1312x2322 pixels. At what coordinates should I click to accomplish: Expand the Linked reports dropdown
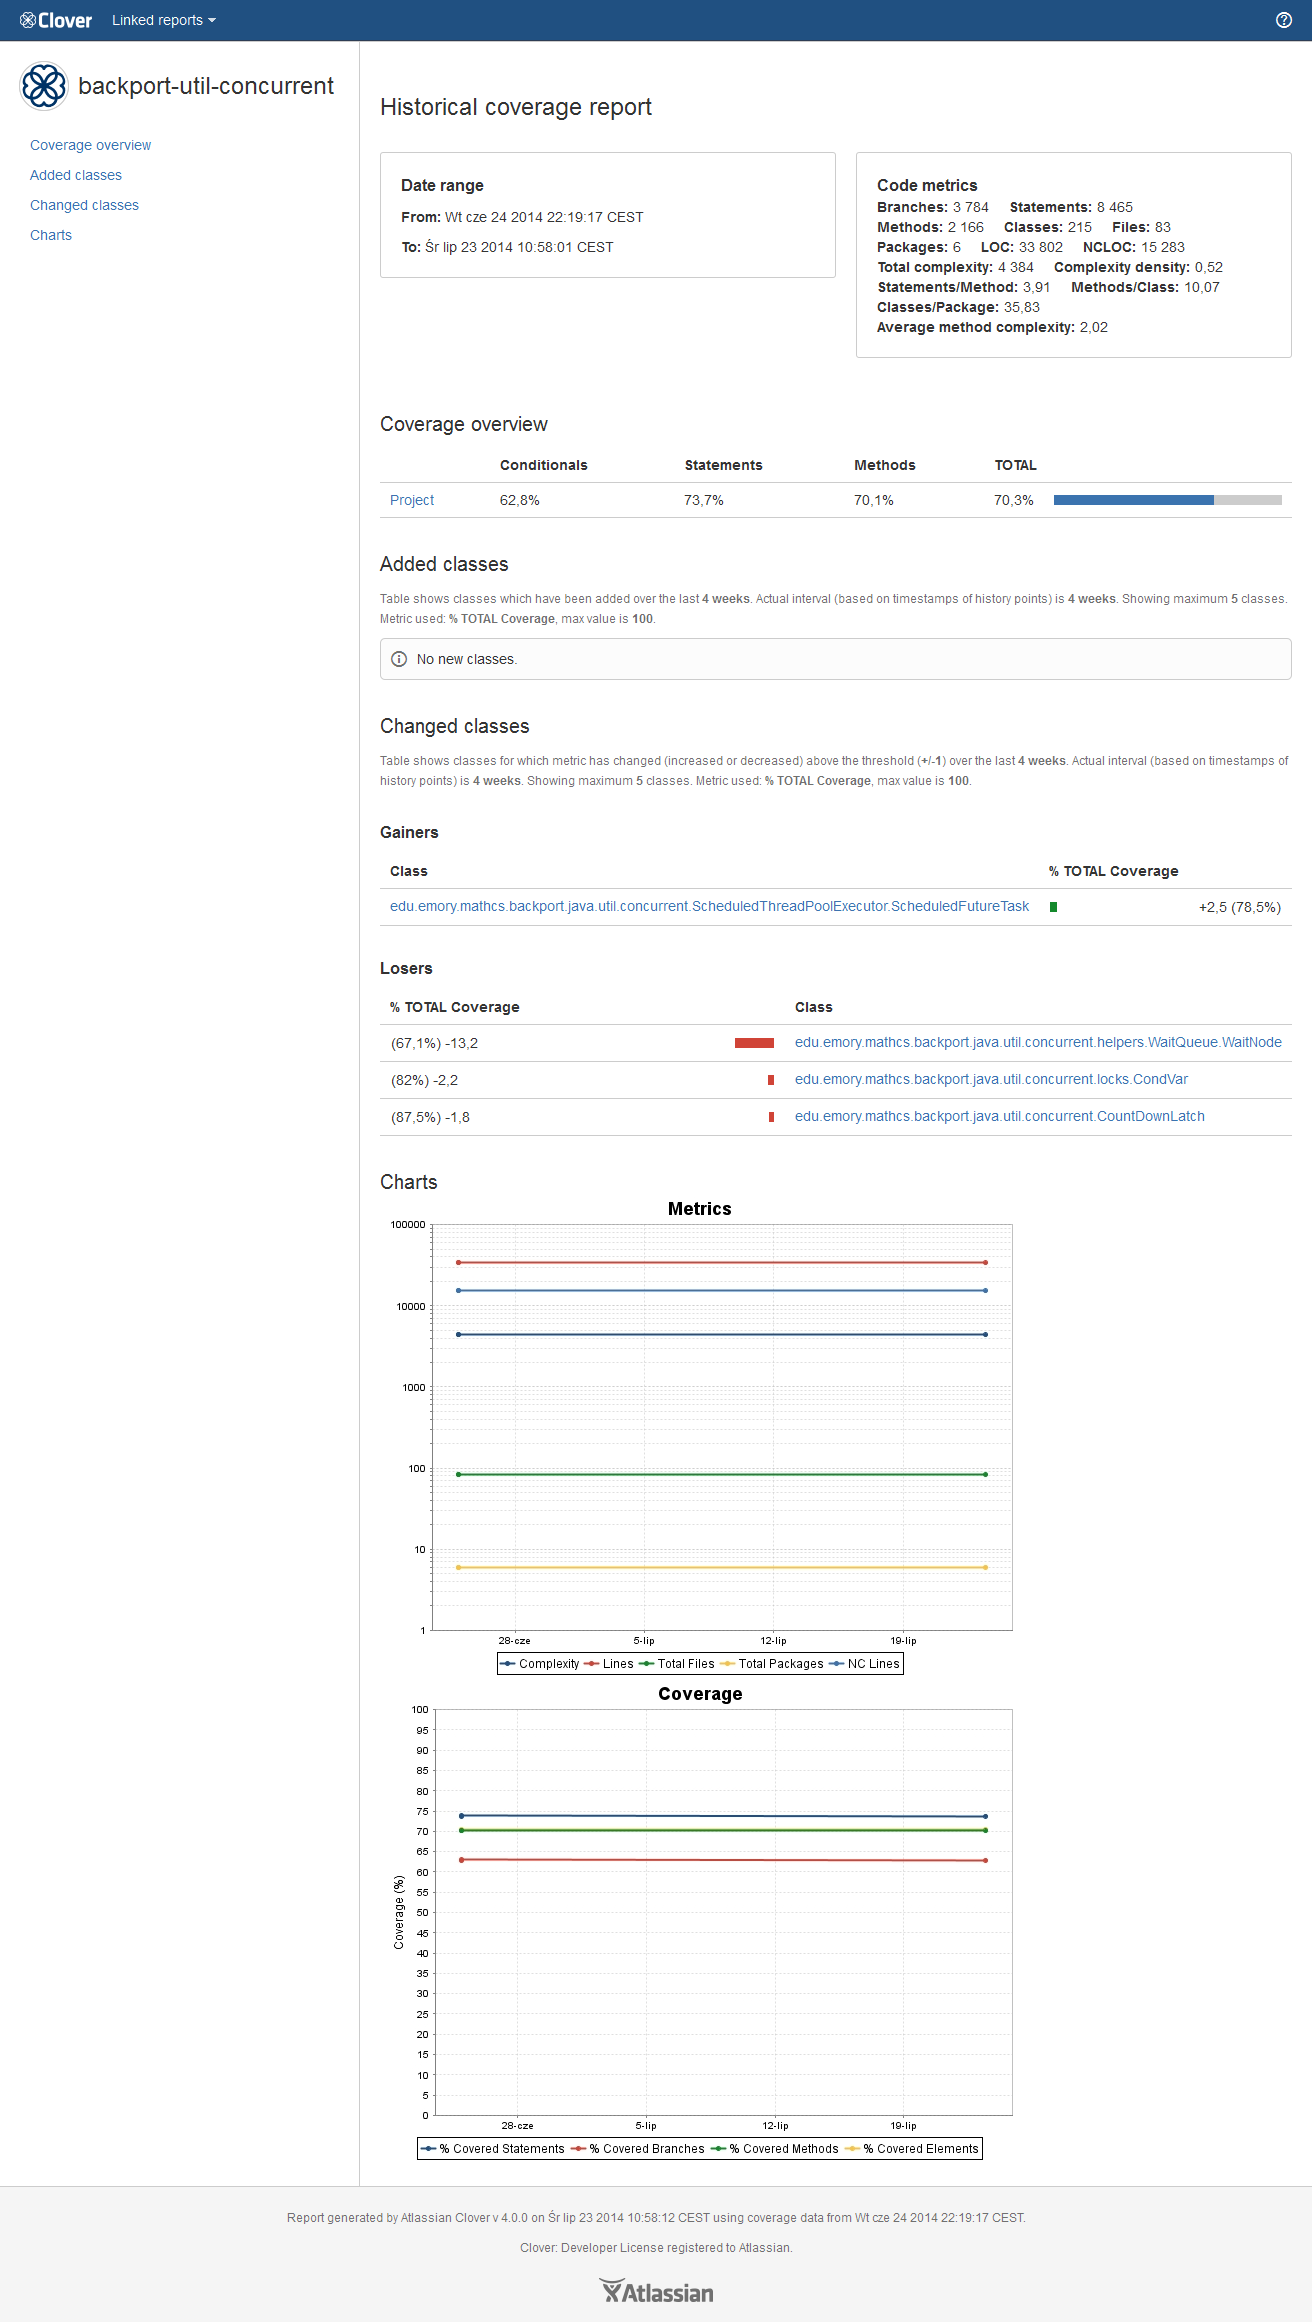pyautogui.click(x=163, y=20)
